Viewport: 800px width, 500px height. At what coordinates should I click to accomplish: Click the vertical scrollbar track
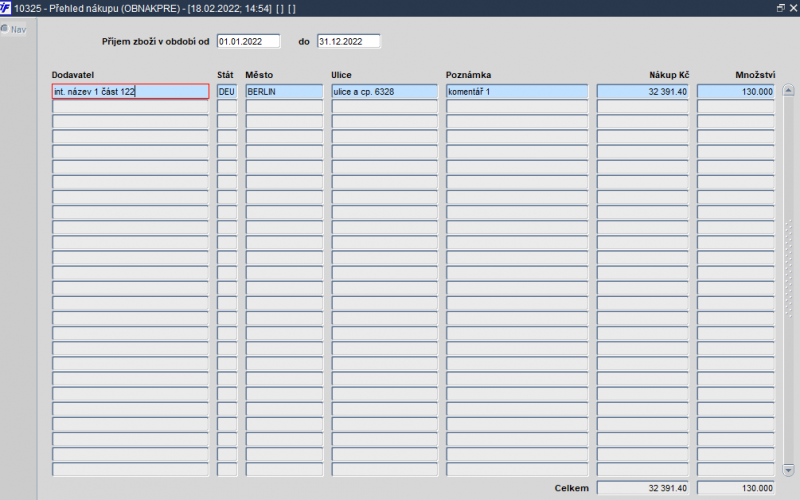point(788,280)
